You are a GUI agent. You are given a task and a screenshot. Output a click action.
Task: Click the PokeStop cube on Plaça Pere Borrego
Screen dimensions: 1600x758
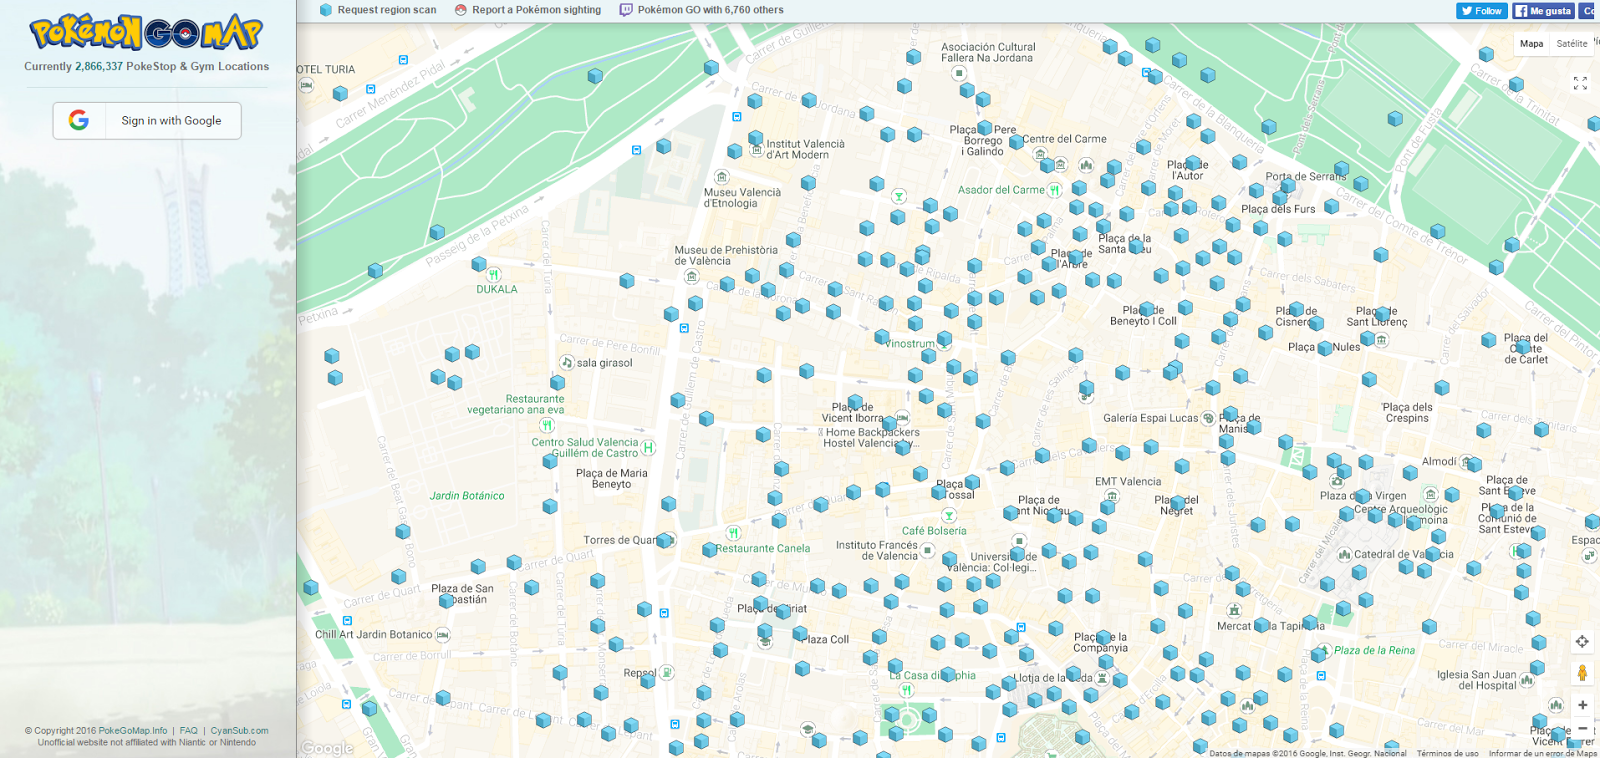point(985,128)
